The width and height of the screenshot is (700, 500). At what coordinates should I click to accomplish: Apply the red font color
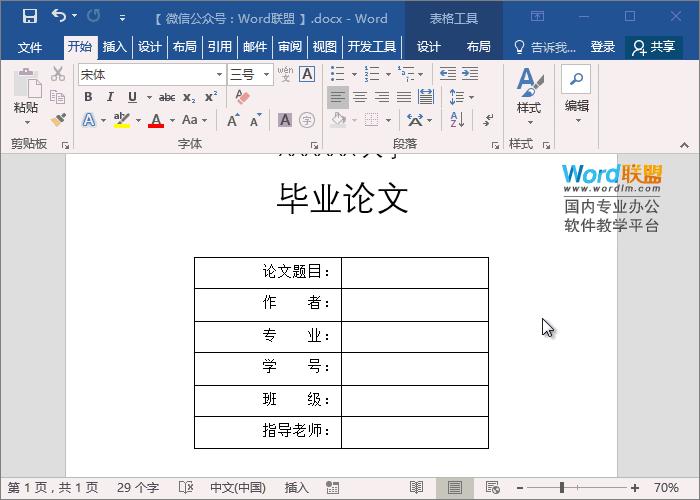click(156, 120)
